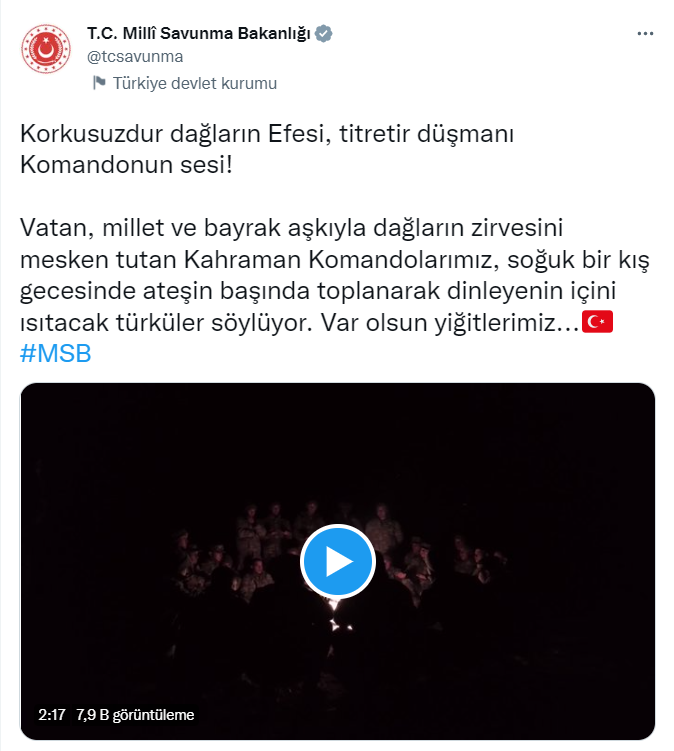Click the 2:17 video duration badge

(52, 715)
